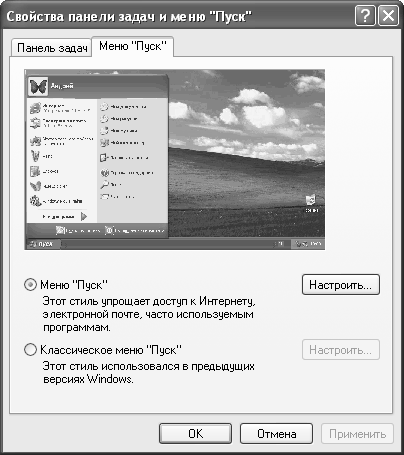
Task: Dismiss changes with the Отмена button
Action: [276, 434]
